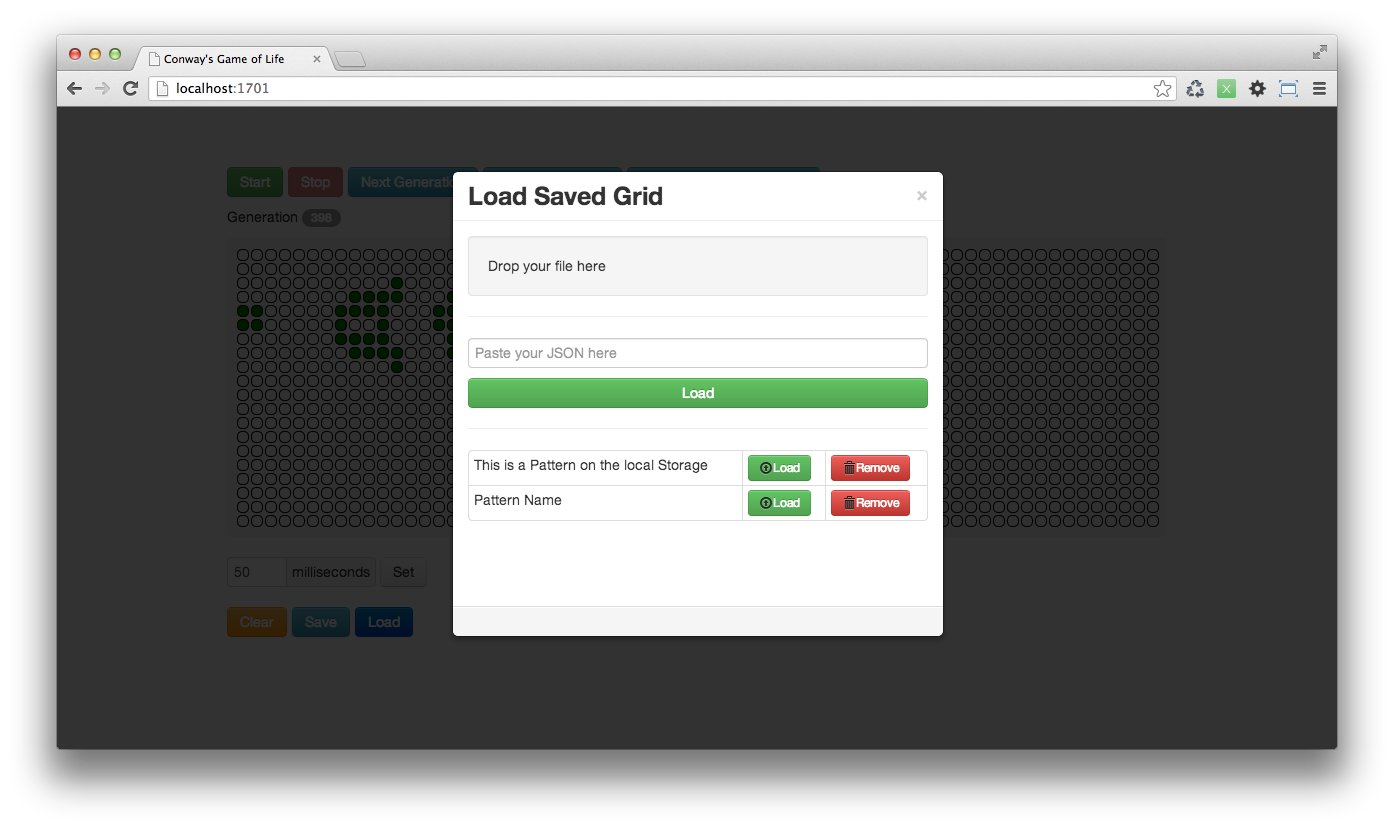Image resolution: width=1394 pixels, height=828 pixels.
Task: Minimize window with yellow traffic light
Action: 95,54
